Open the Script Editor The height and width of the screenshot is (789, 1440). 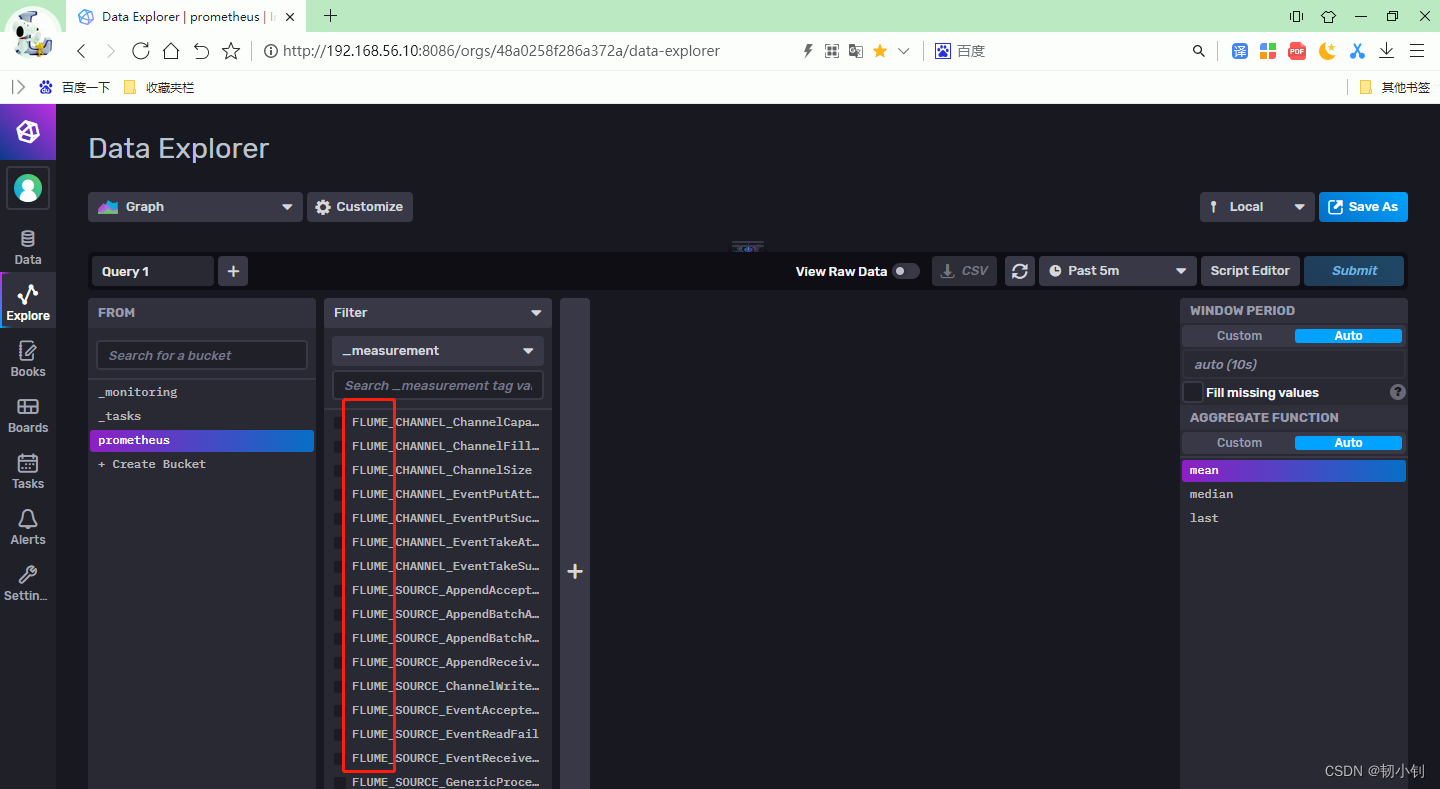point(1250,271)
